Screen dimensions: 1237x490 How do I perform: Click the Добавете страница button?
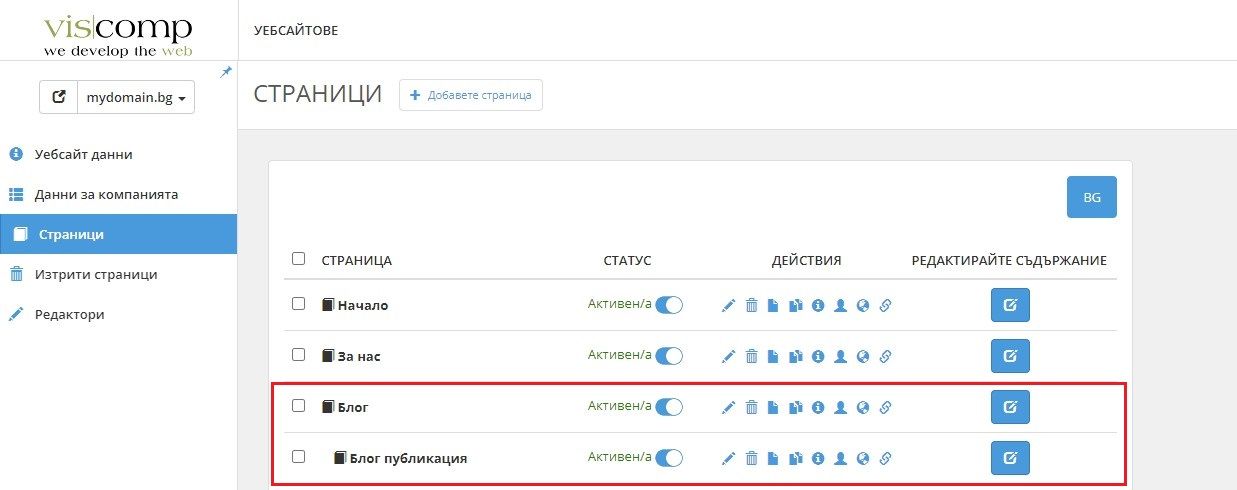coord(471,95)
